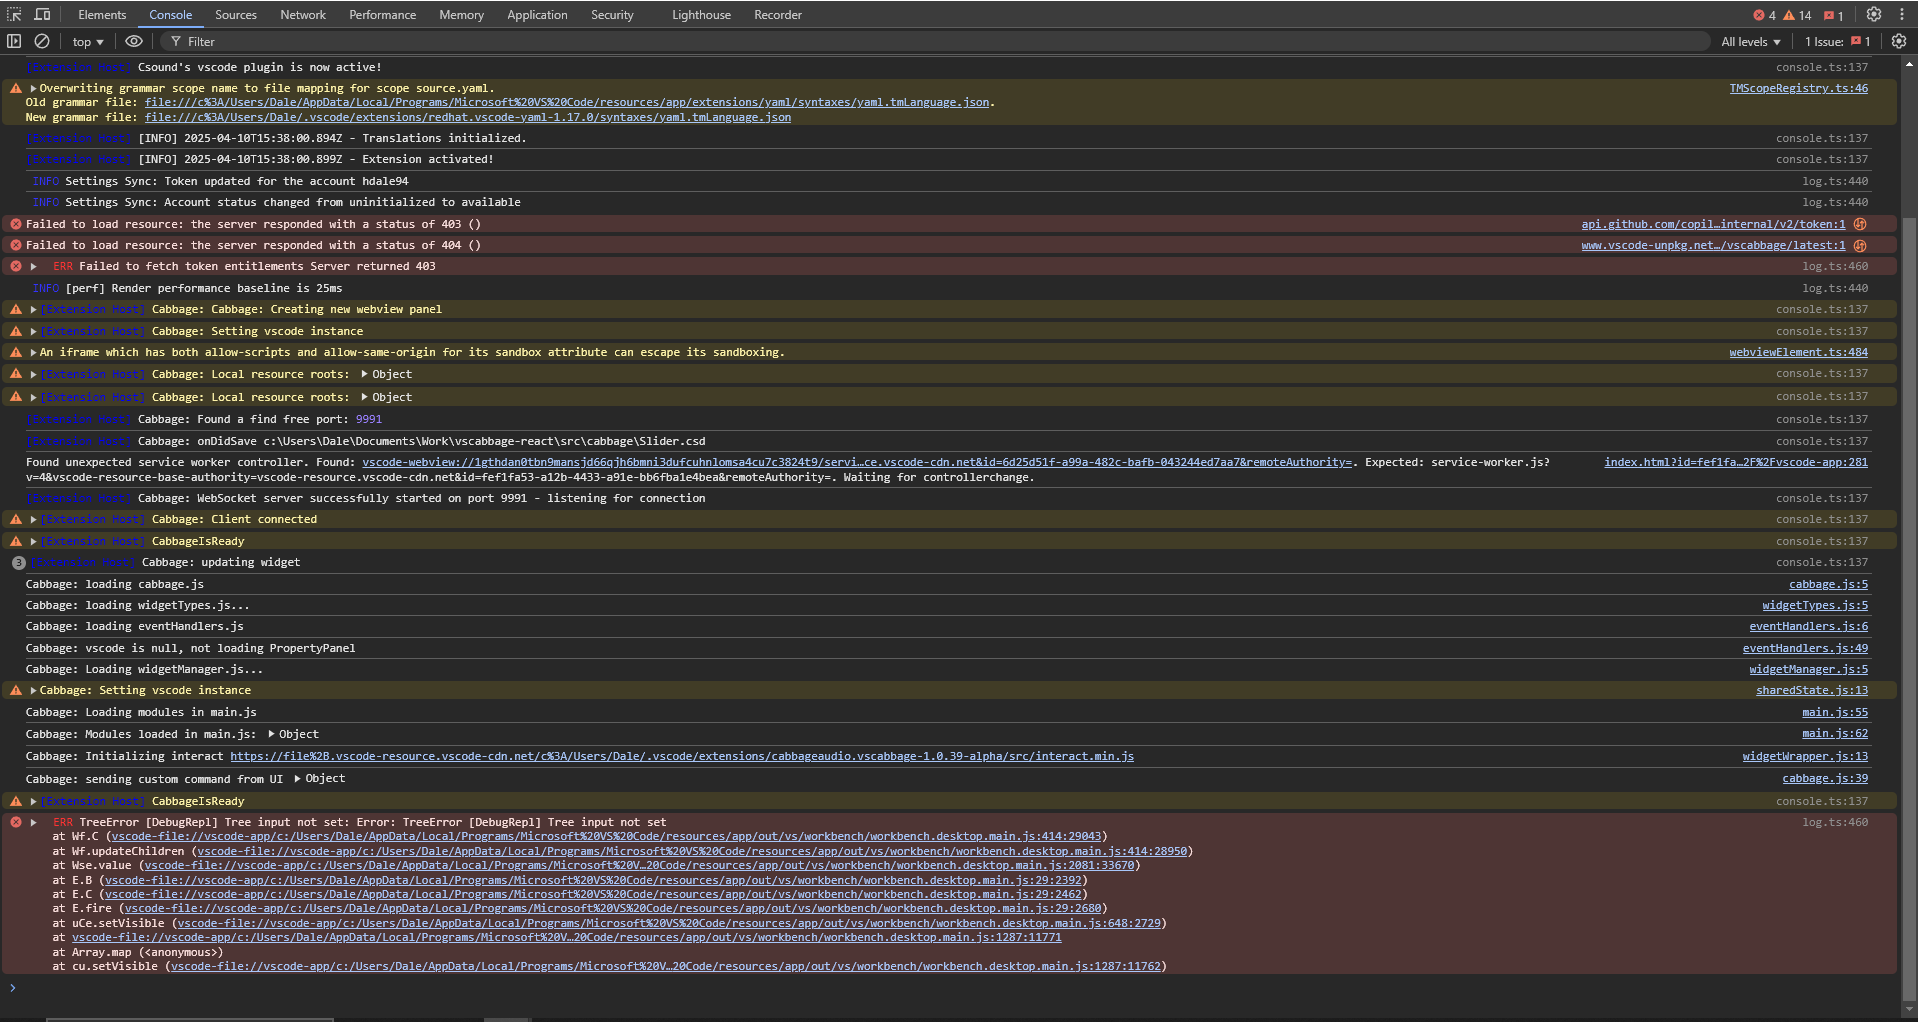Expand the Overwriting grammar scope warning

pos(33,88)
